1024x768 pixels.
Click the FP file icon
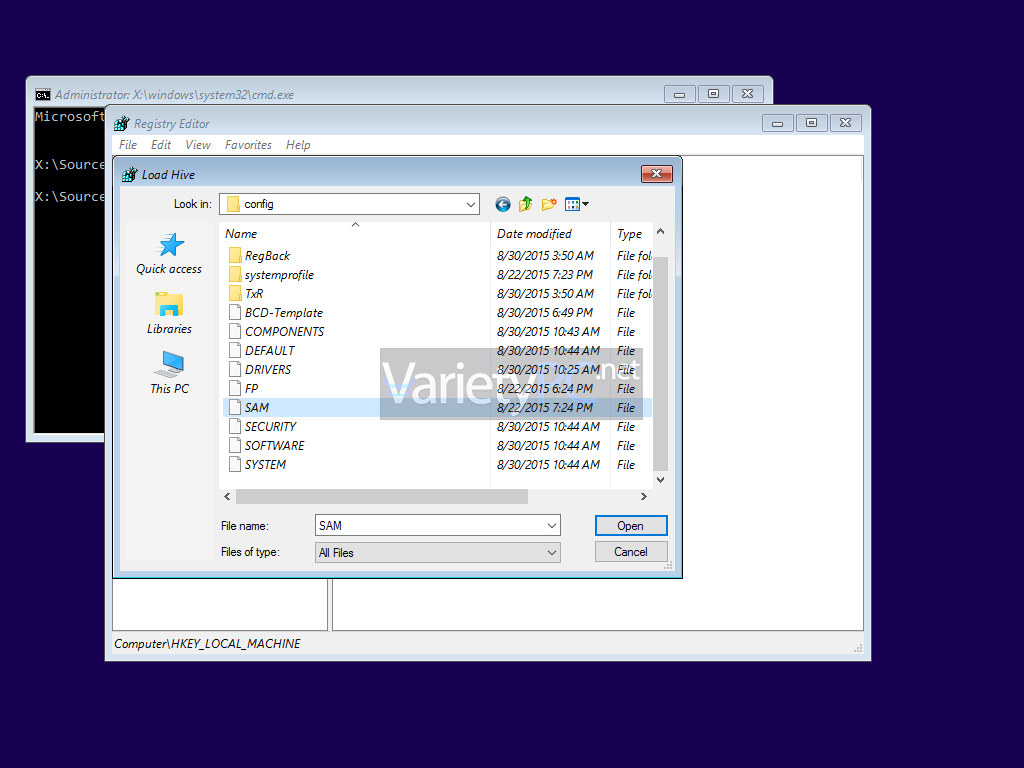pyautogui.click(x=235, y=388)
